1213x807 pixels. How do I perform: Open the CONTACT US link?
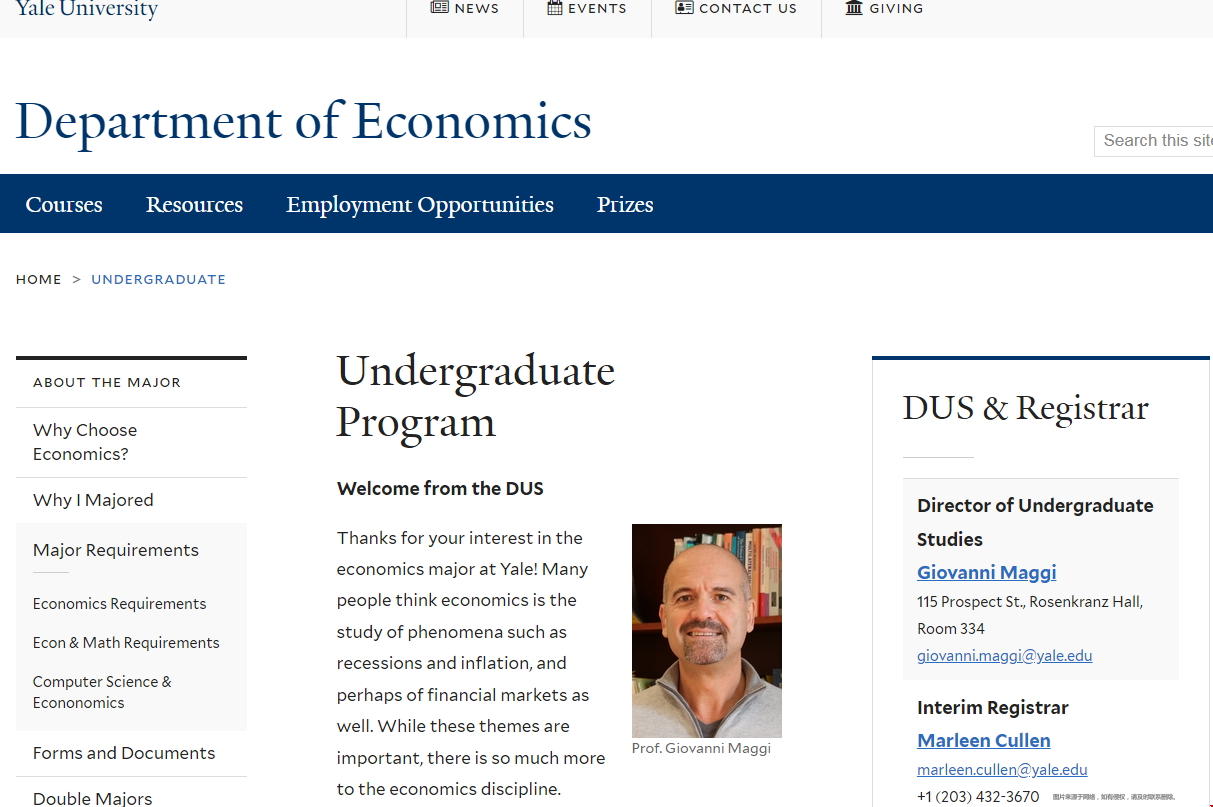click(x=748, y=8)
